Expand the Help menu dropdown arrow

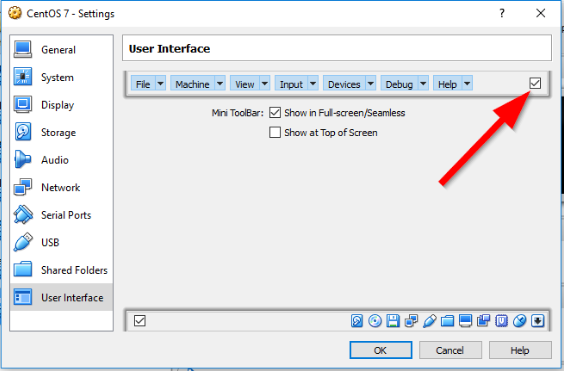467,84
